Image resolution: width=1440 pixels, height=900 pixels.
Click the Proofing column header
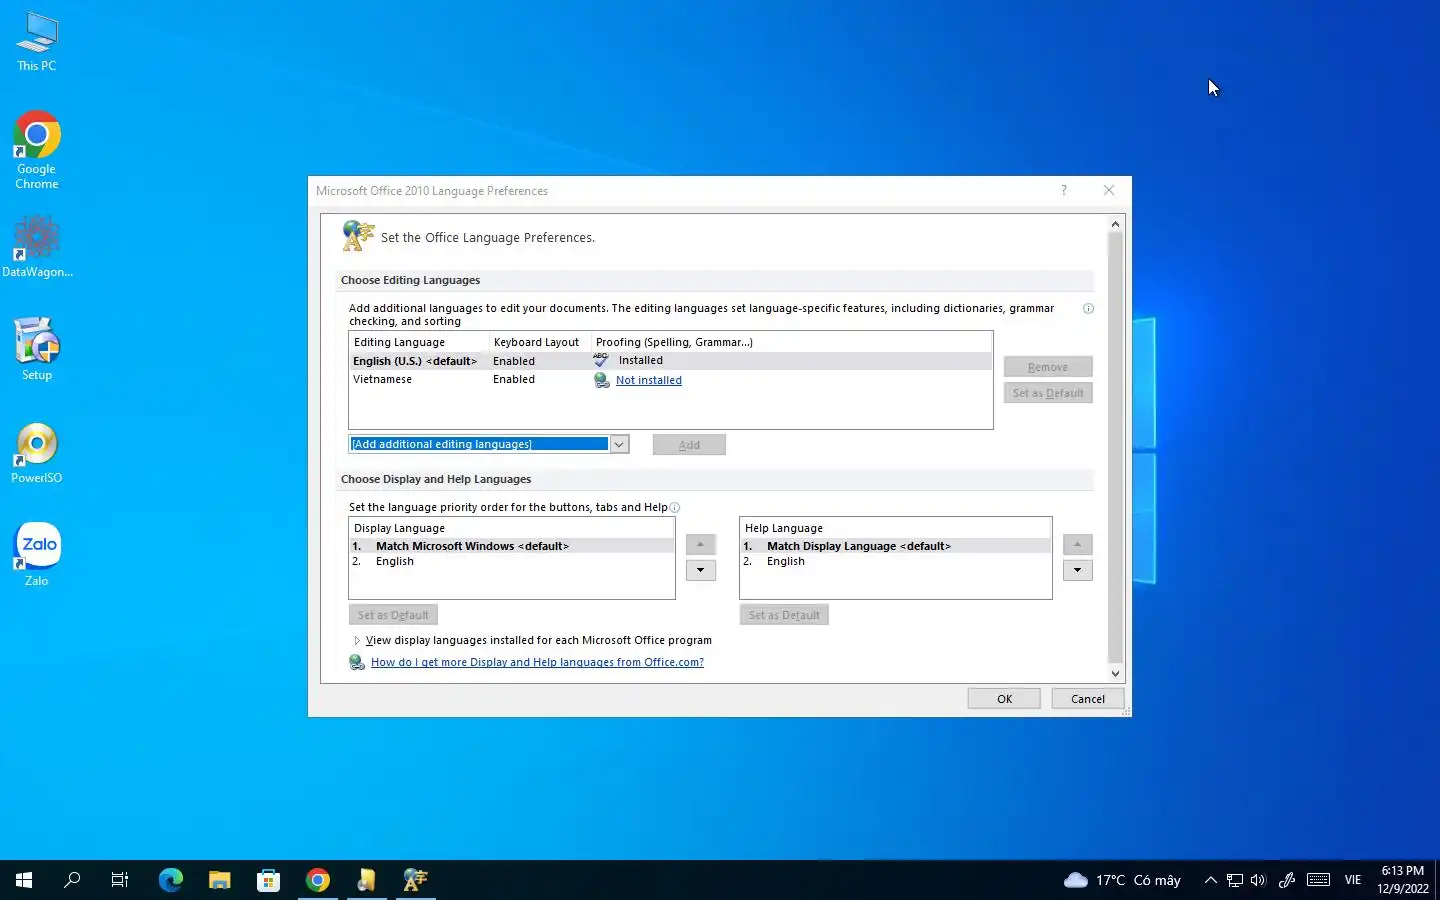(791, 342)
